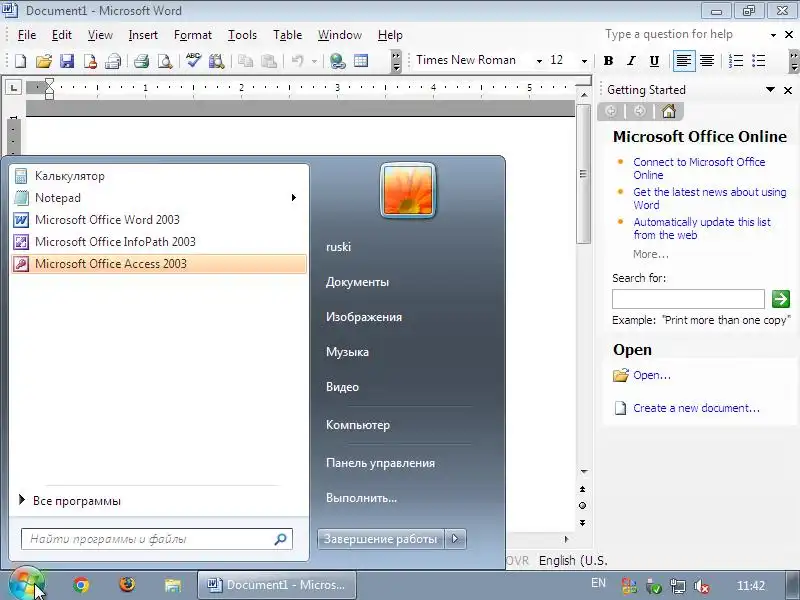Image resolution: width=800 pixels, height=600 pixels.
Task: Expand shutdown options arrow button
Action: point(456,539)
